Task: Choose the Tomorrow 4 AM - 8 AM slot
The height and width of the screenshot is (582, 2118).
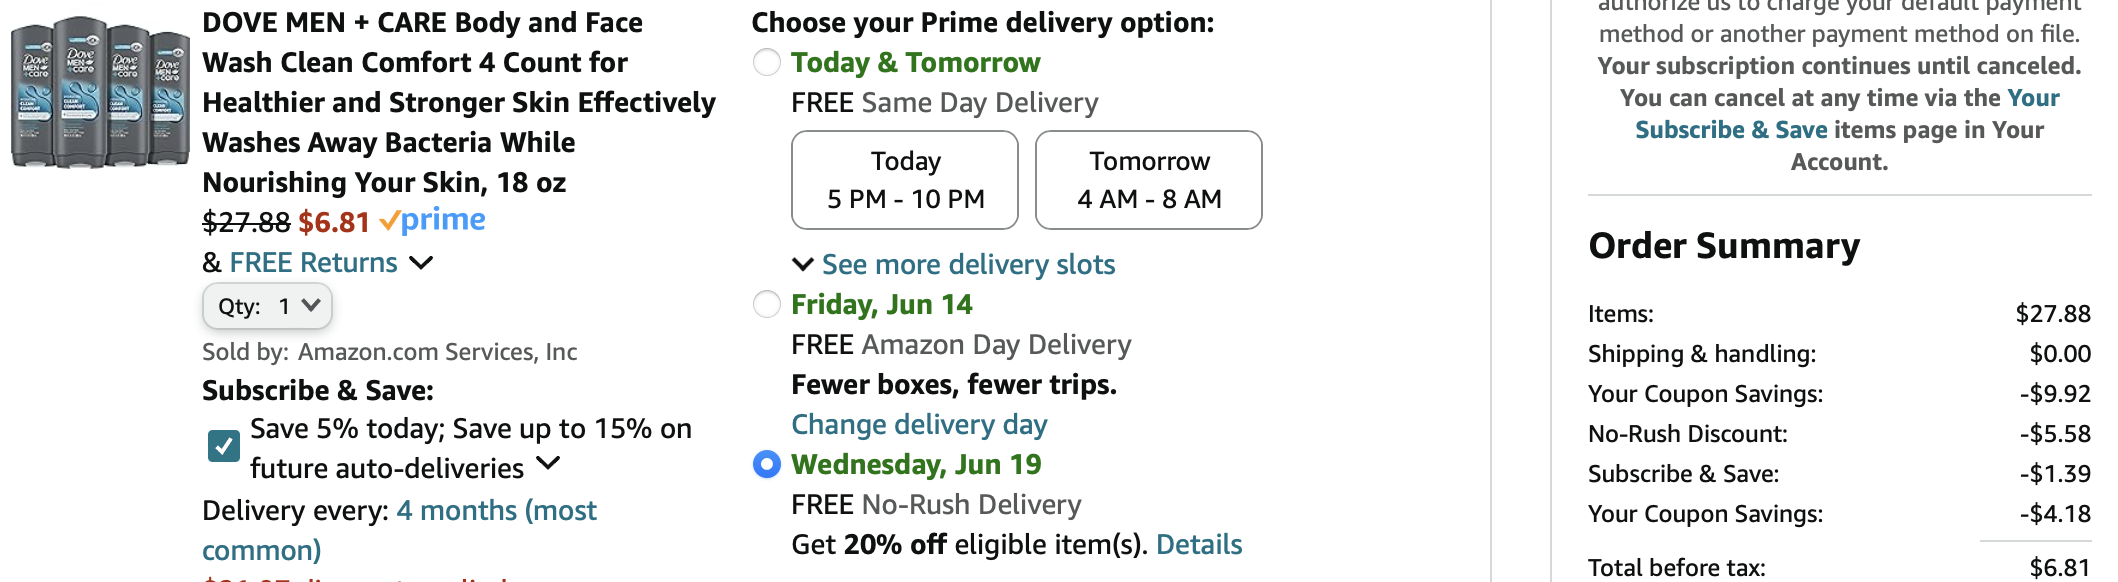Action: click(x=1149, y=180)
